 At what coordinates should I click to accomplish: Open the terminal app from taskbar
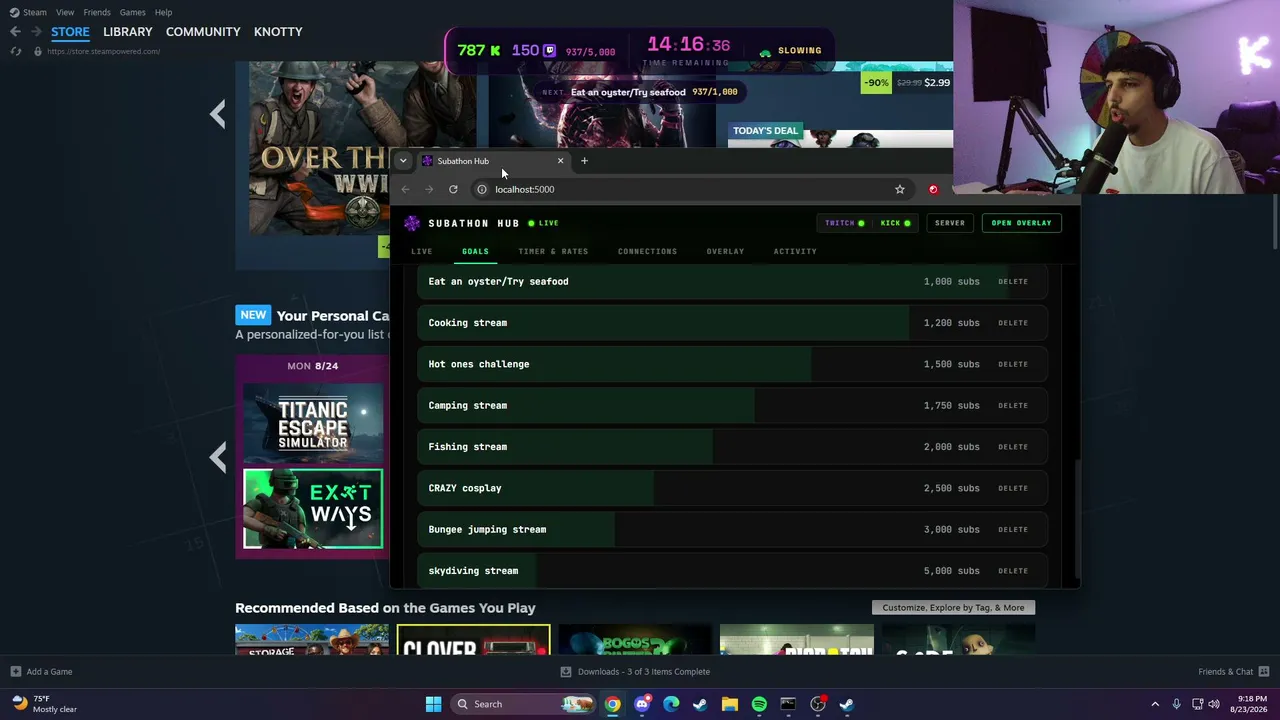(x=788, y=704)
